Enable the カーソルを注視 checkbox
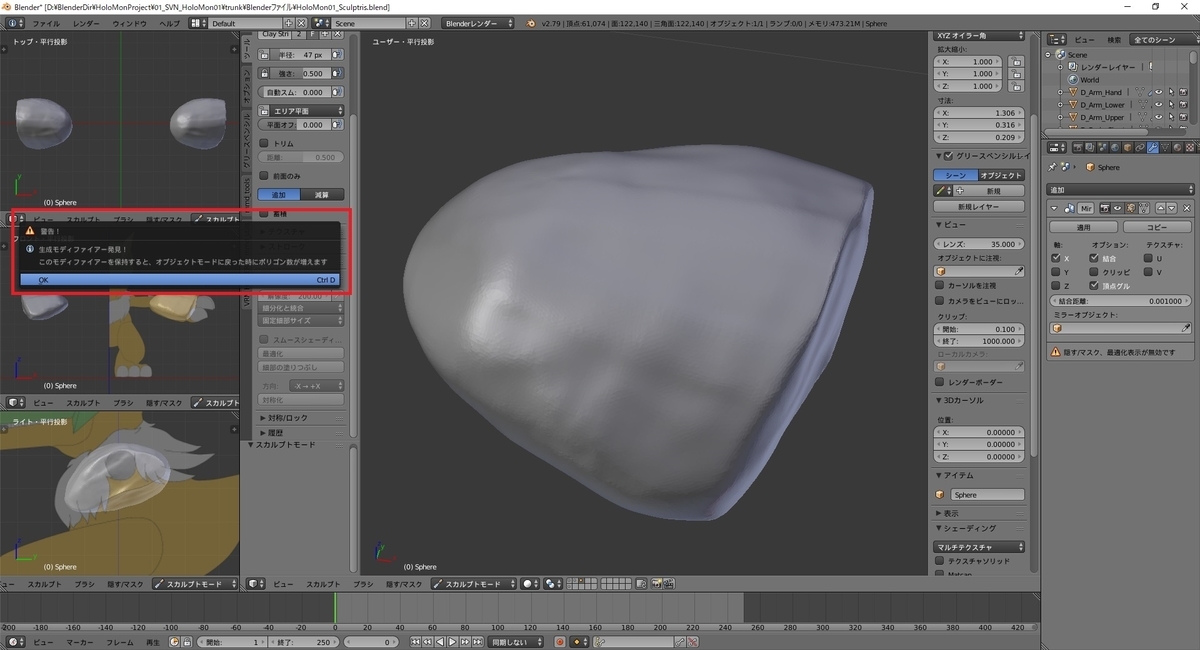The width and height of the screenshot is (1200, 650). pos(940,285)
